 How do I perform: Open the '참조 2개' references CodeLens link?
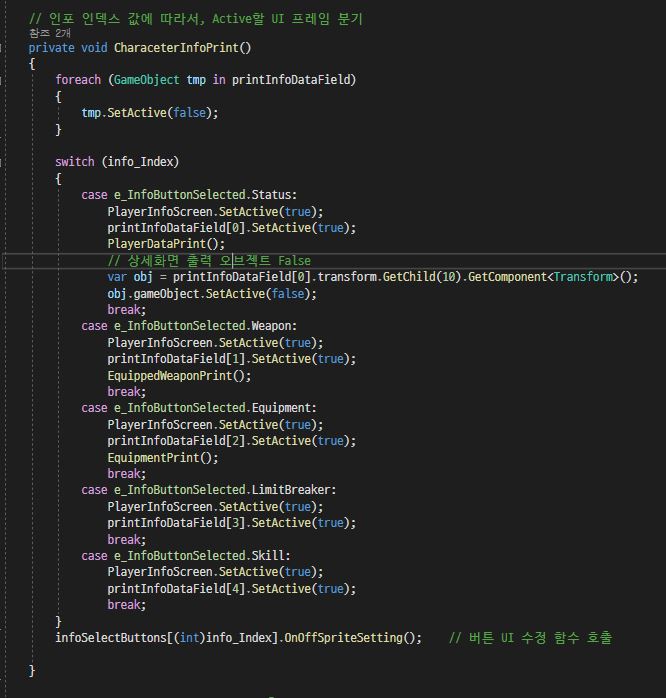[x=50, y=33]
